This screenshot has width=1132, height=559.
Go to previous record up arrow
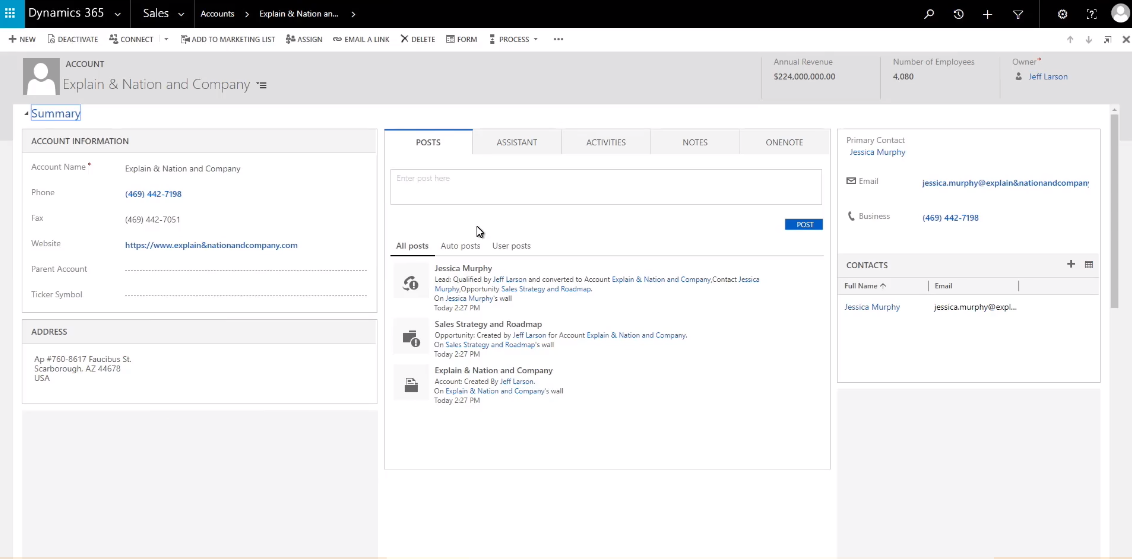1070,39
